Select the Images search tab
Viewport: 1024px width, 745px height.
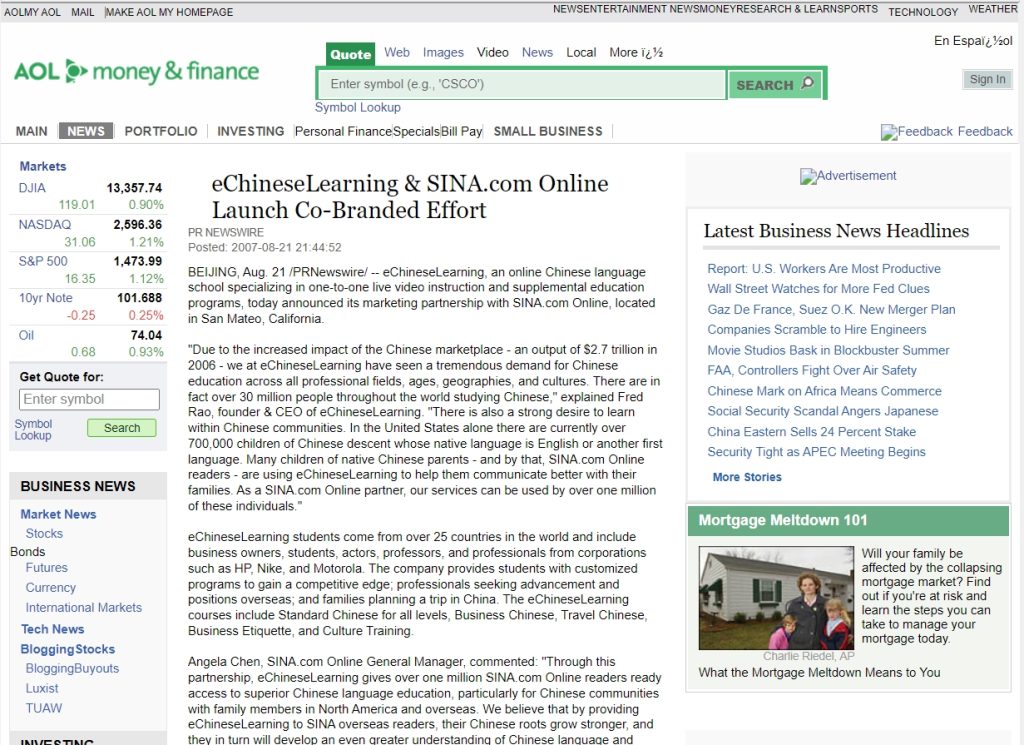443,52
